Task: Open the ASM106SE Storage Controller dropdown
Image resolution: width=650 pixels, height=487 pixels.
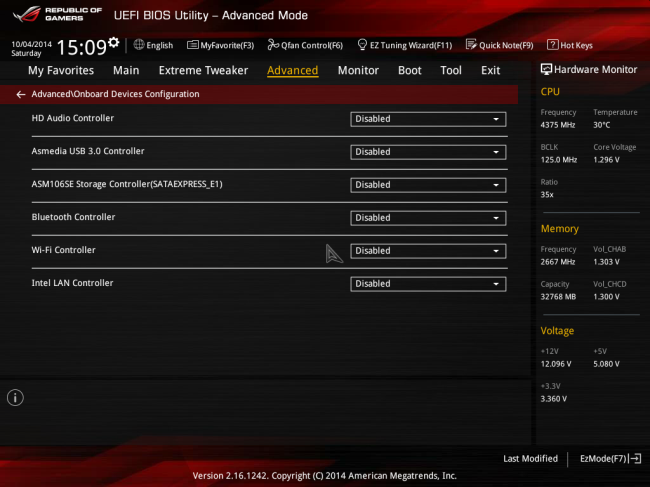Action: (x=427, y=185)
